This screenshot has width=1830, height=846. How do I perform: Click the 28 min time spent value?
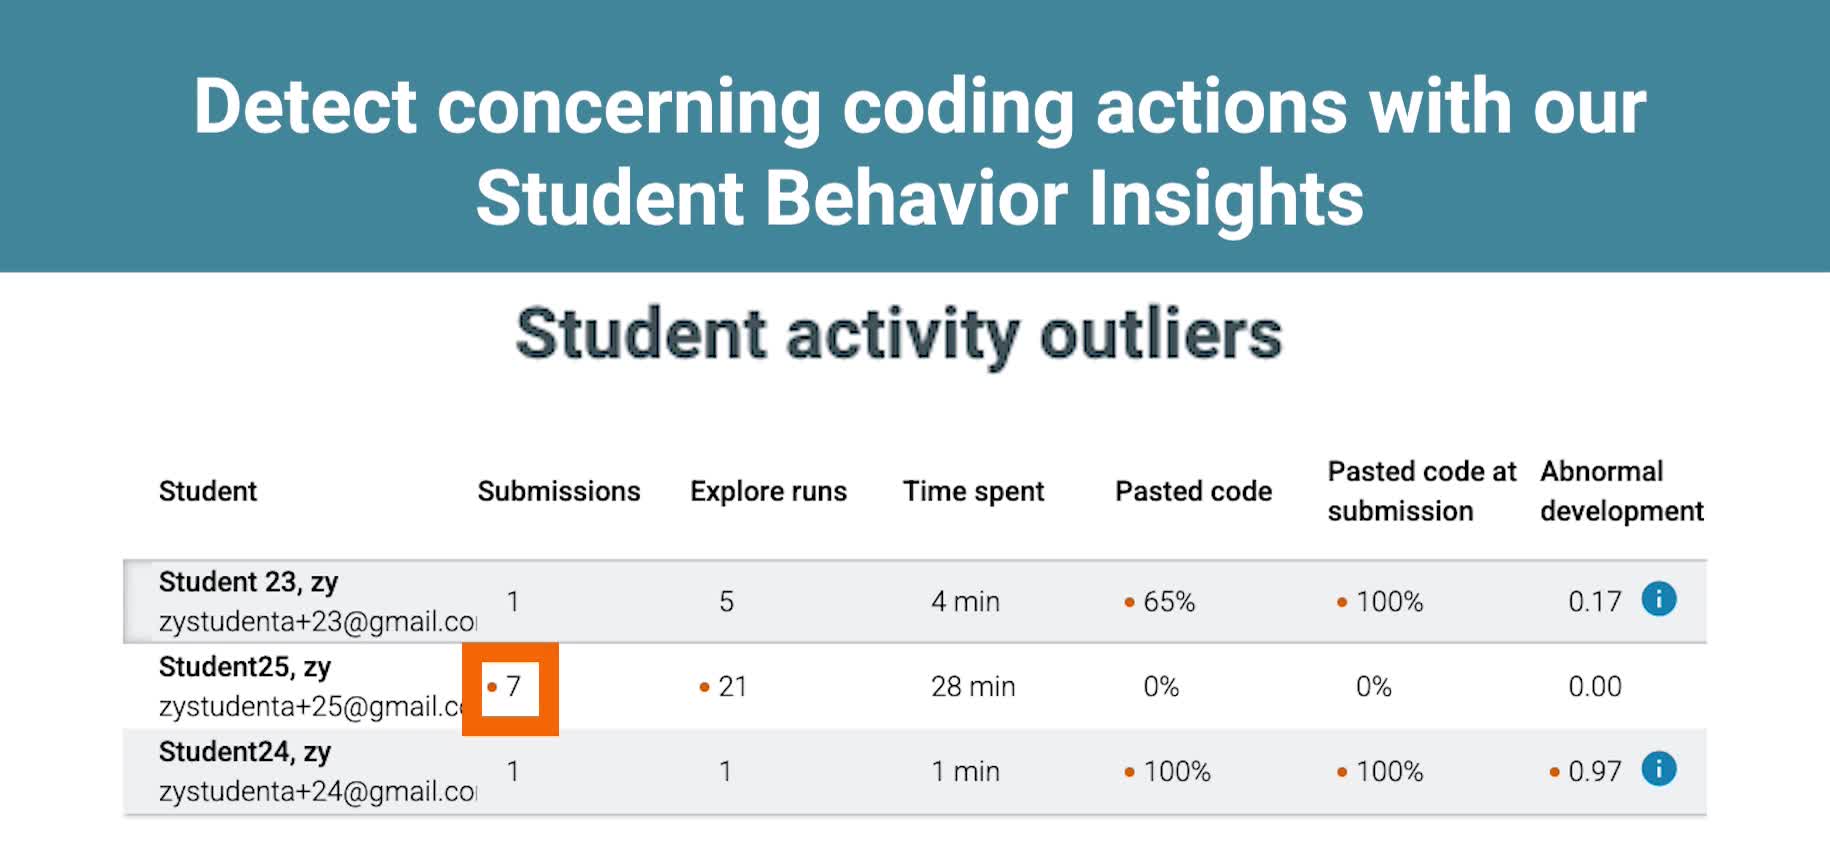tap(973, 687)
